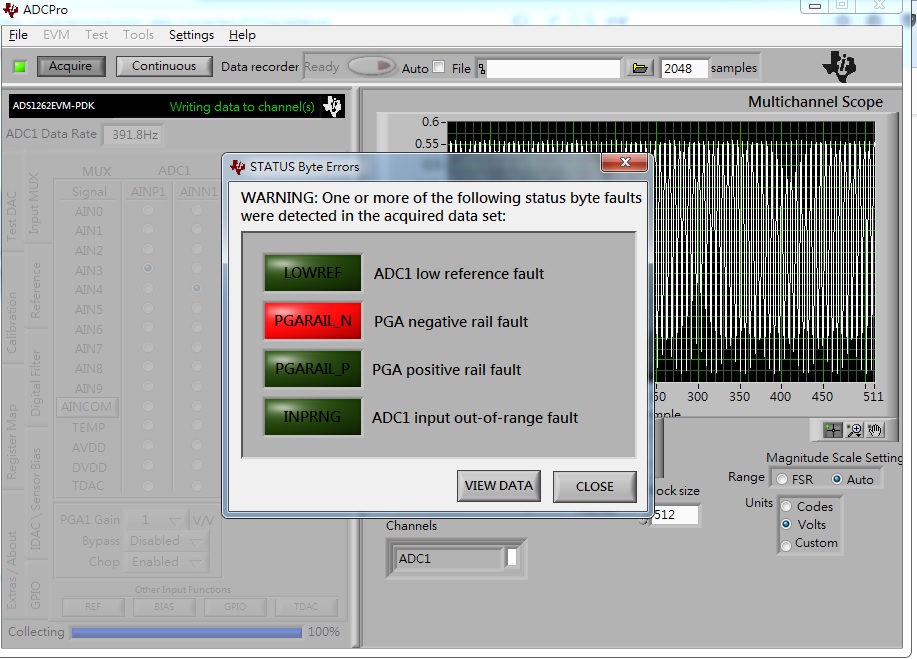Image resolution: width=917 pixels, height=659 pixels.
Task: Click the ADCPro title bar icon
Action: click(x=11, y=9)
